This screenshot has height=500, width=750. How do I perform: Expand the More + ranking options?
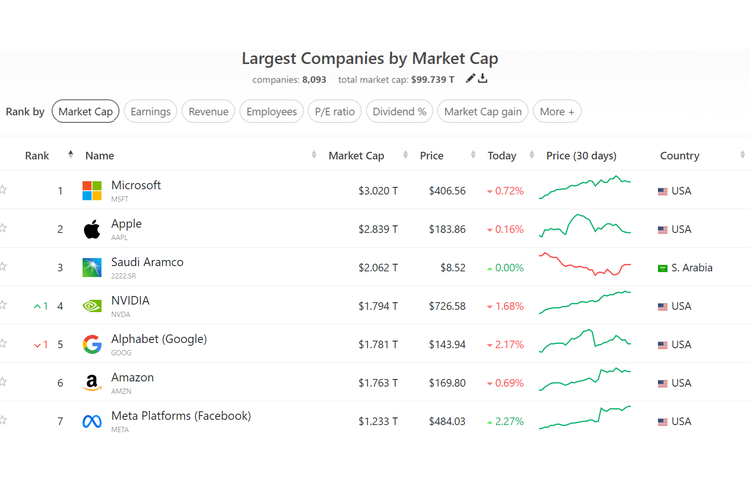[557, 112]
